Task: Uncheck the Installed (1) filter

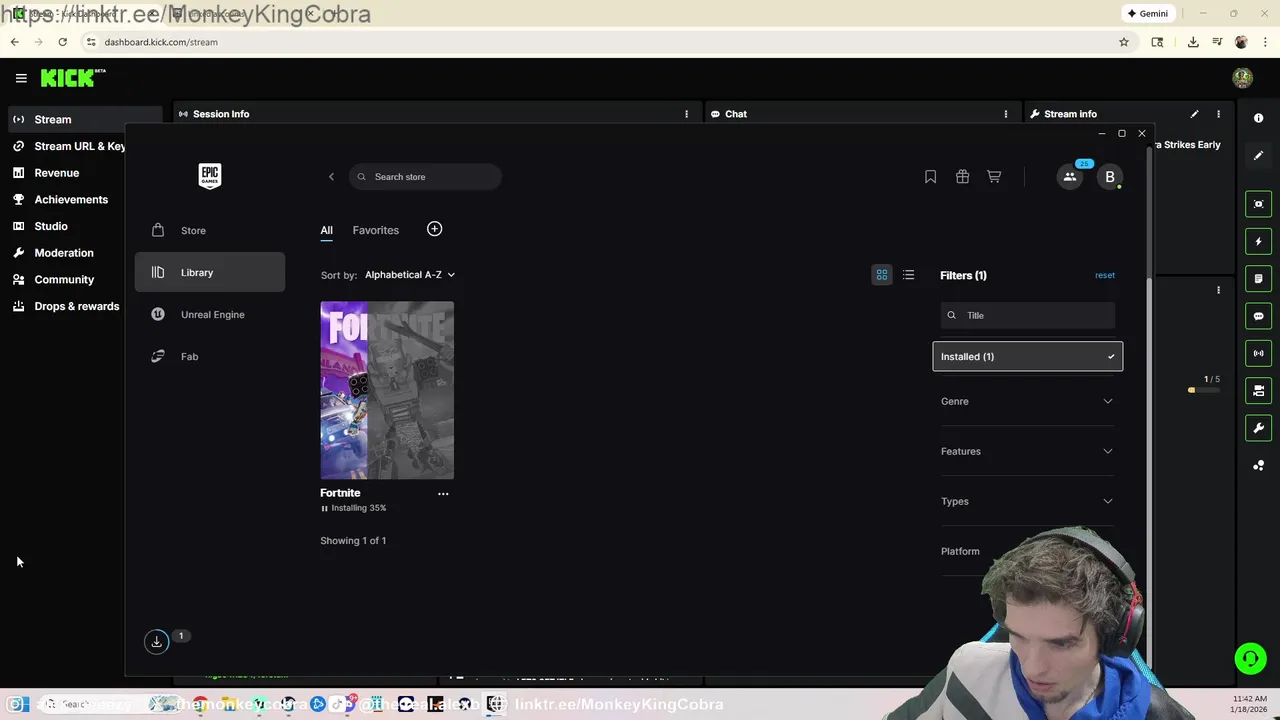Action: 1028,356
